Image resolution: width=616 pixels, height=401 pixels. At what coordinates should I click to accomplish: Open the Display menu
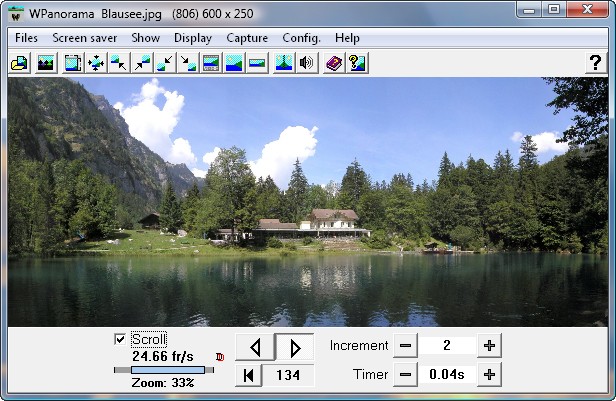[x=193, y=38]
